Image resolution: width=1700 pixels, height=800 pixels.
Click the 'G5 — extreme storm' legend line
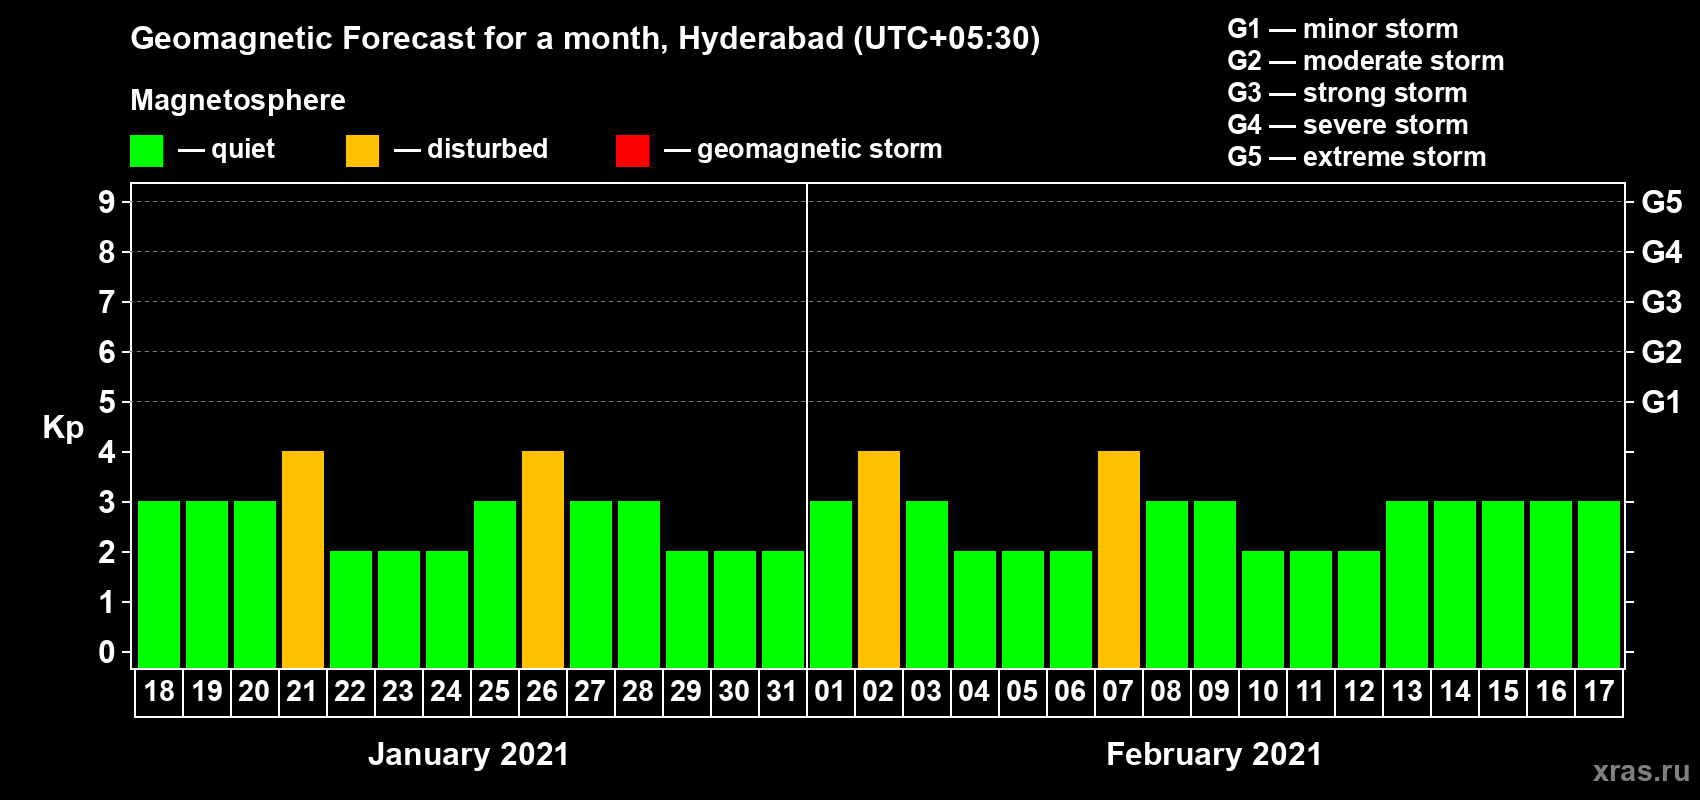coord(1356,157)
